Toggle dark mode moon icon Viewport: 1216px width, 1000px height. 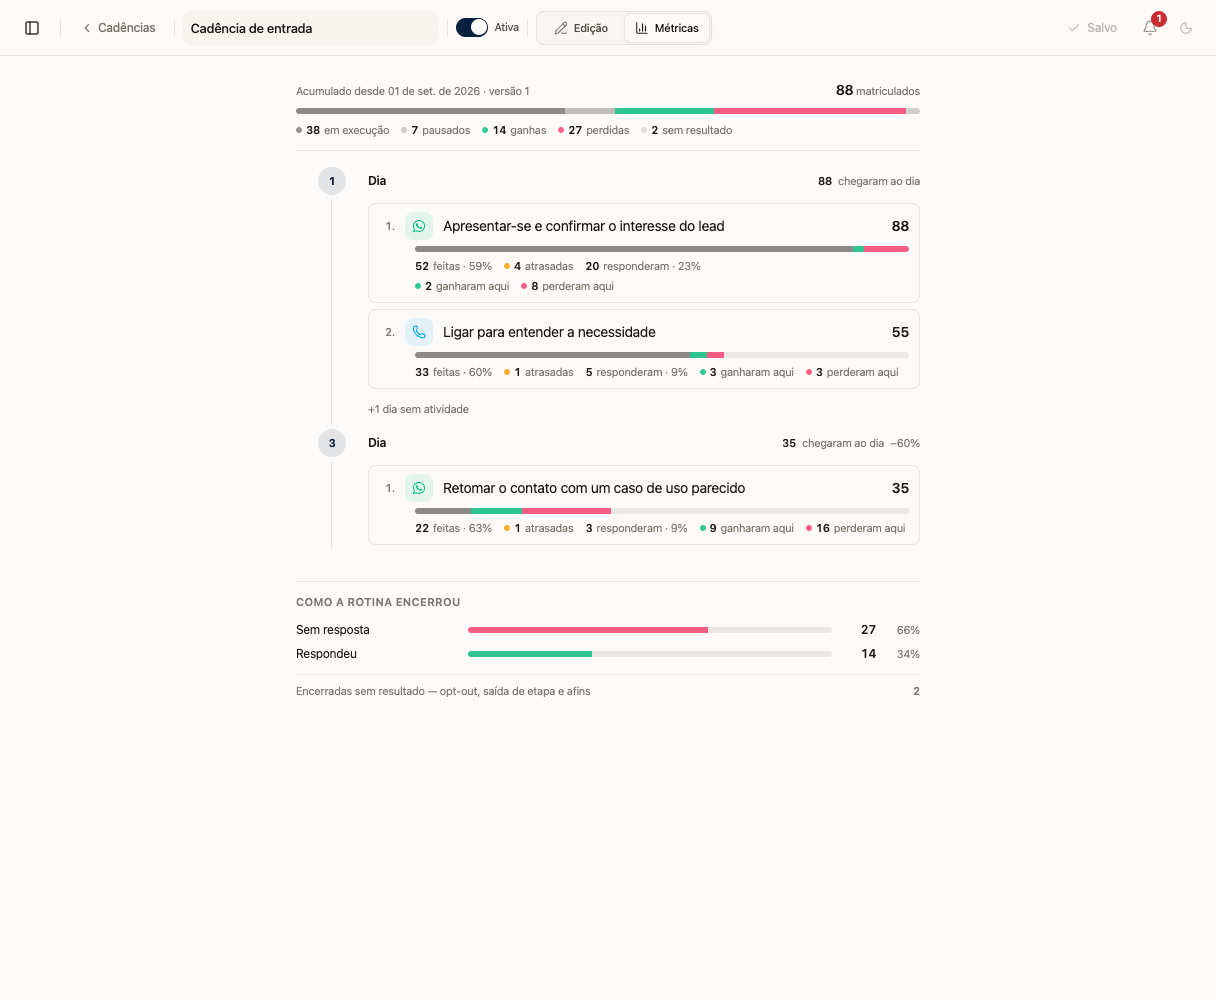[x=1186, y=28]
